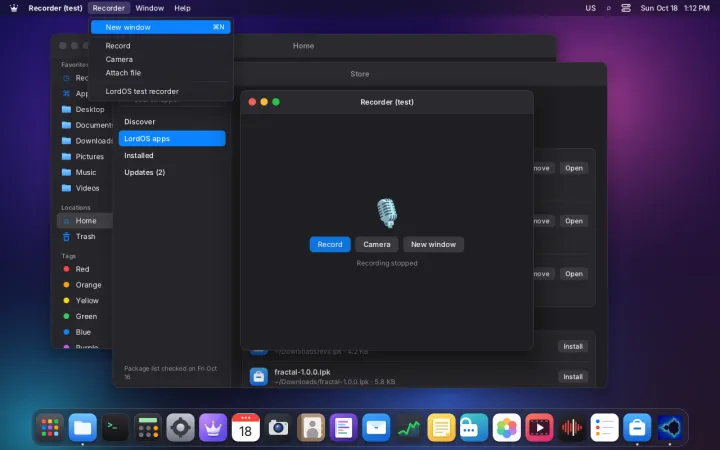Screen dimensions: 720x450
Task: Open the search icon in the menu bar
Action: coord(609,8)
